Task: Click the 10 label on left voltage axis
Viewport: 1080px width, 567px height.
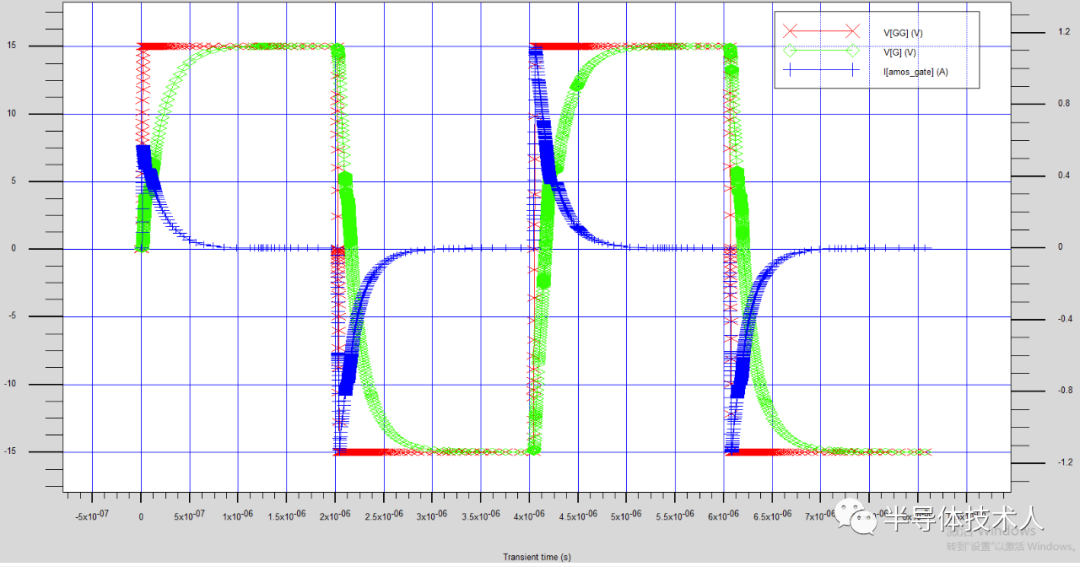Action: tap(12, 113)
